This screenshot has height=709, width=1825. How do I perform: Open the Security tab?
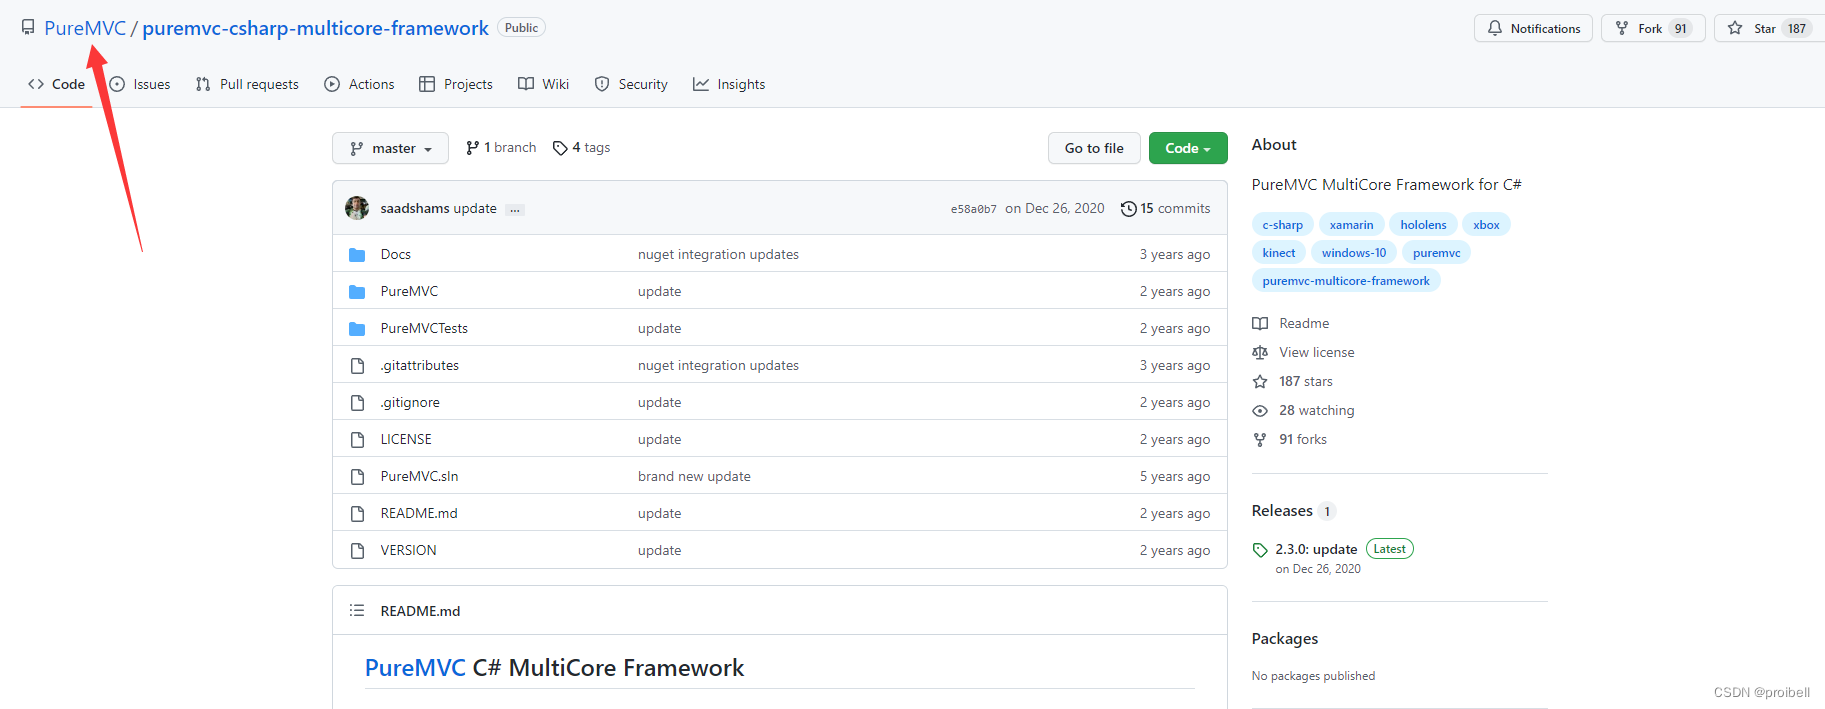631,84
